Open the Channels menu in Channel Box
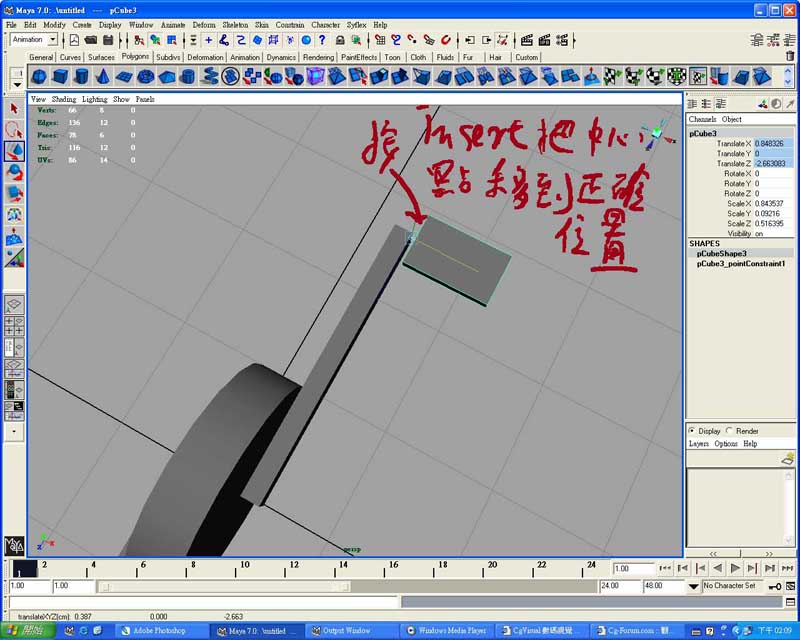The image size is (800, 640). pyautogui.click(x=702, y=119)
